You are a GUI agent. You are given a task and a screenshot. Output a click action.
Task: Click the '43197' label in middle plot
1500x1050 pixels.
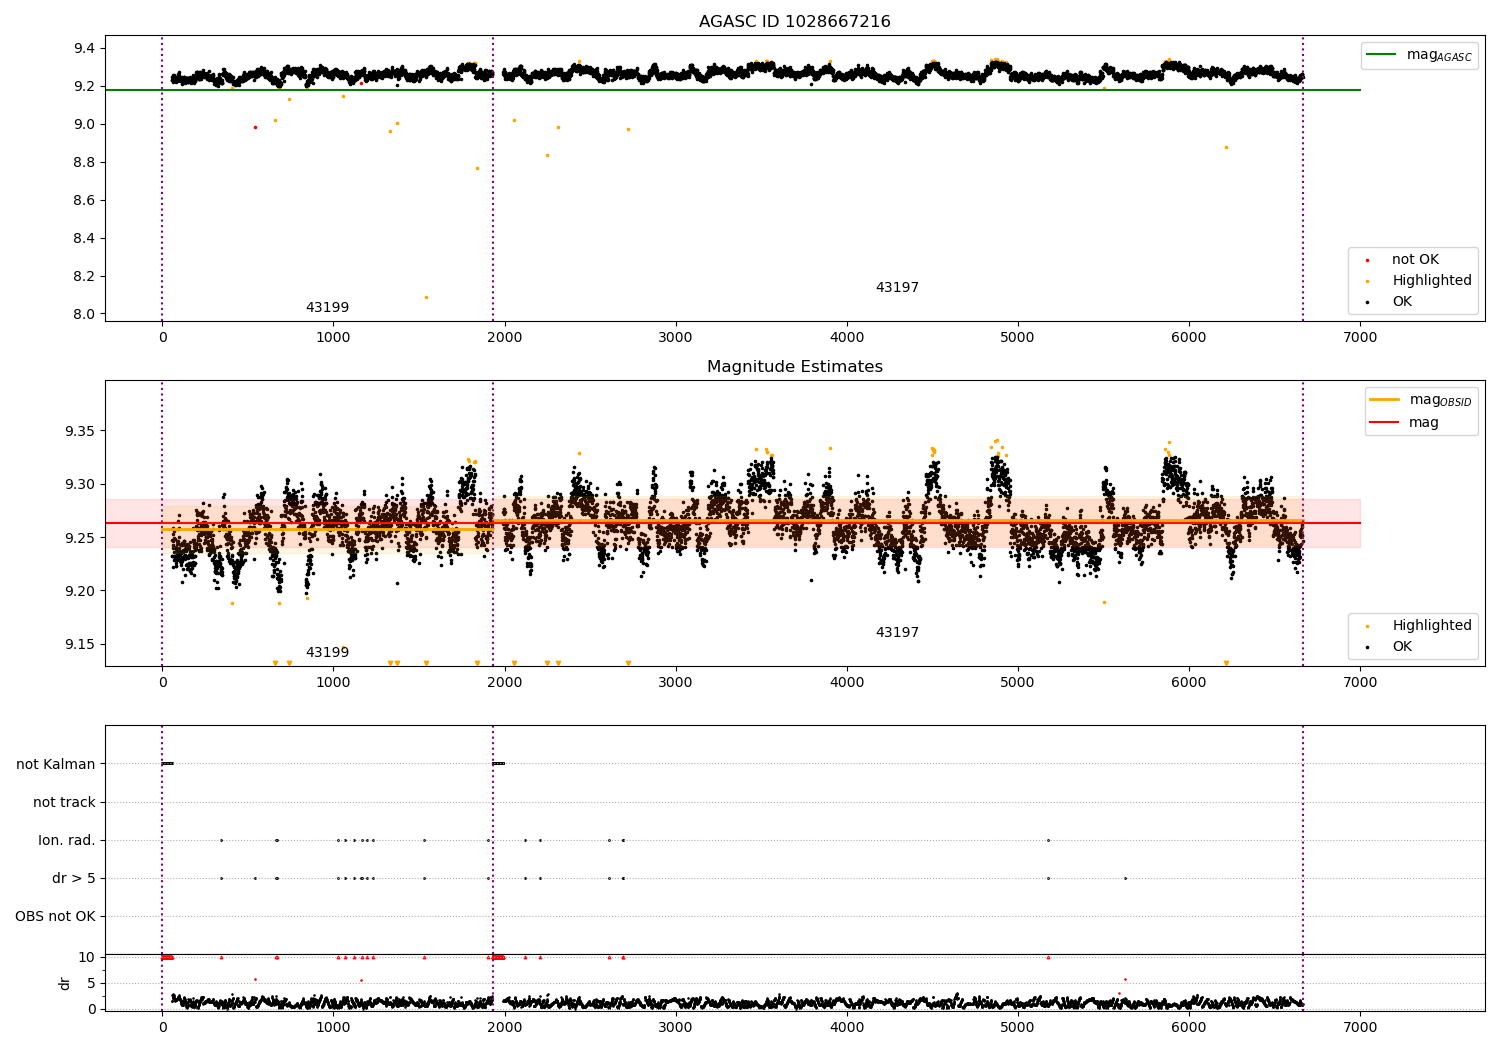point(897,633)
